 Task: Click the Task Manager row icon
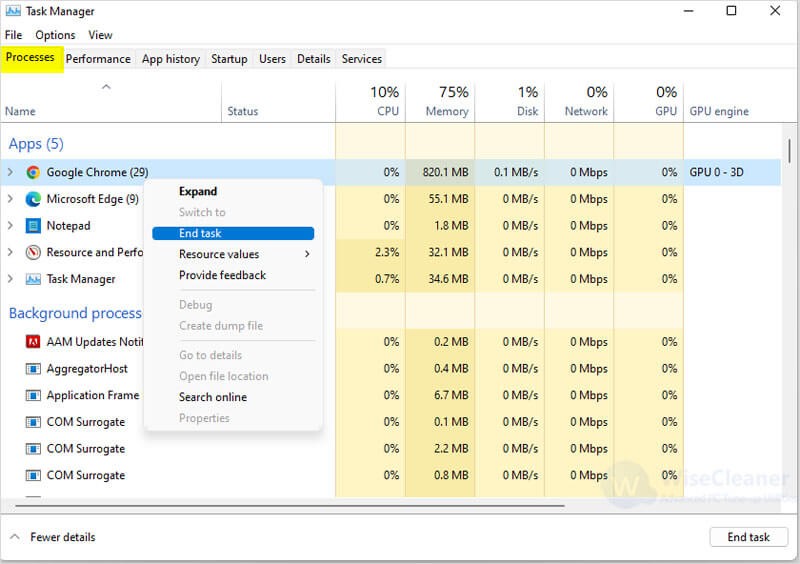click(x=33, y=279)
